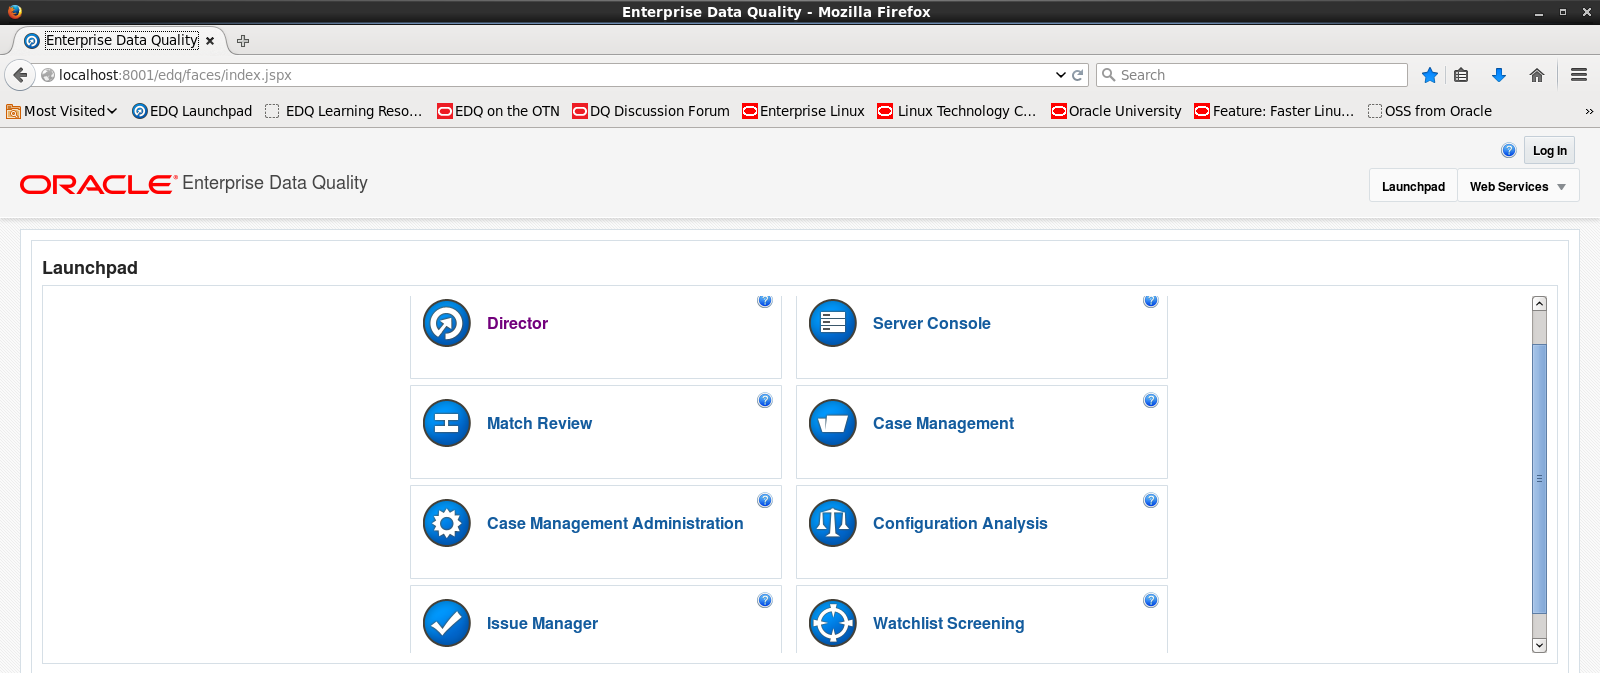Open the Server Console icon
The width and height of the screenshot is (1600, 673).
click(833, 323)
